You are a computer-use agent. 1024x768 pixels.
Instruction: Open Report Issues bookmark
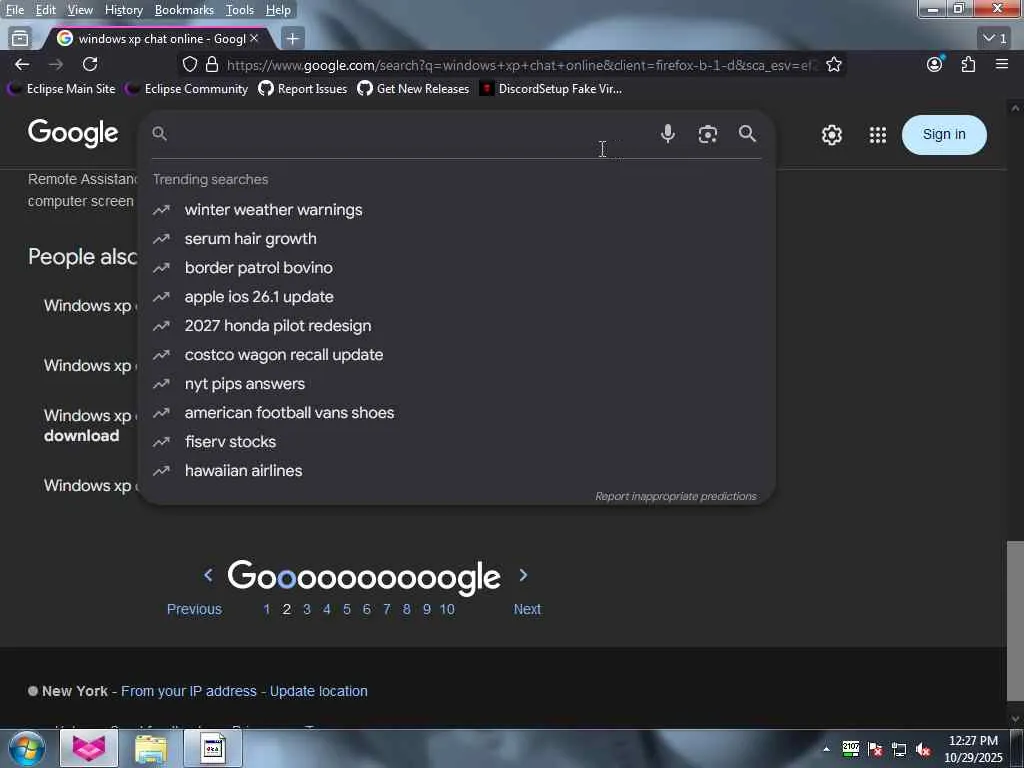pos(302,89)
